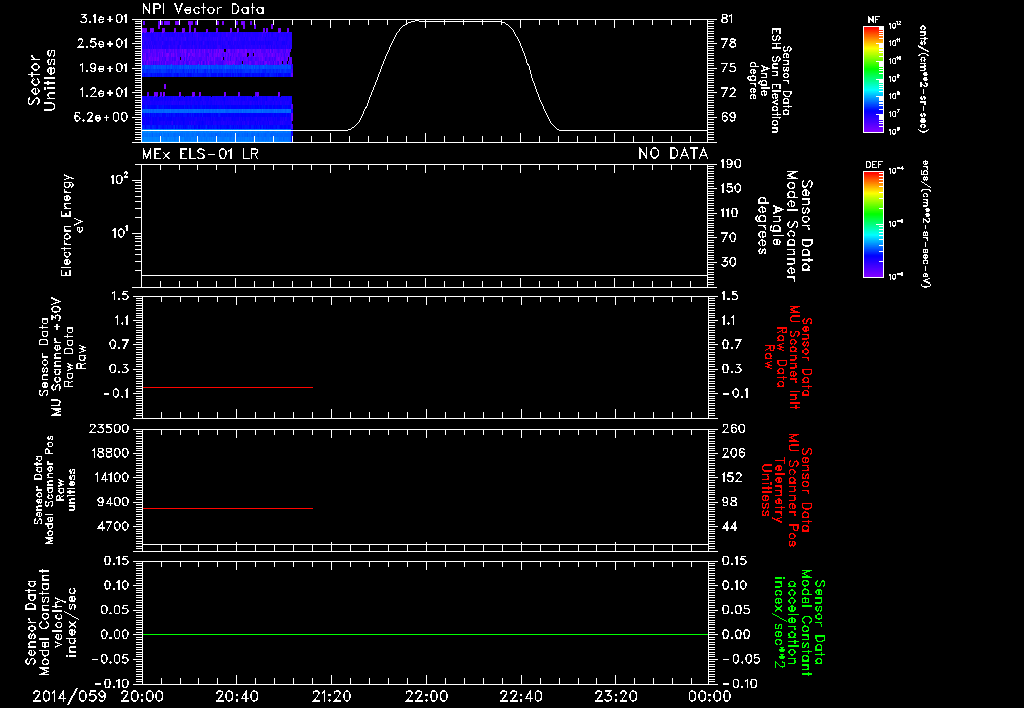The height and width of the screenshot is (708, 1024).
Task: Click the 'NO DATA' label on ELS panel
Action: click(673, 154)
